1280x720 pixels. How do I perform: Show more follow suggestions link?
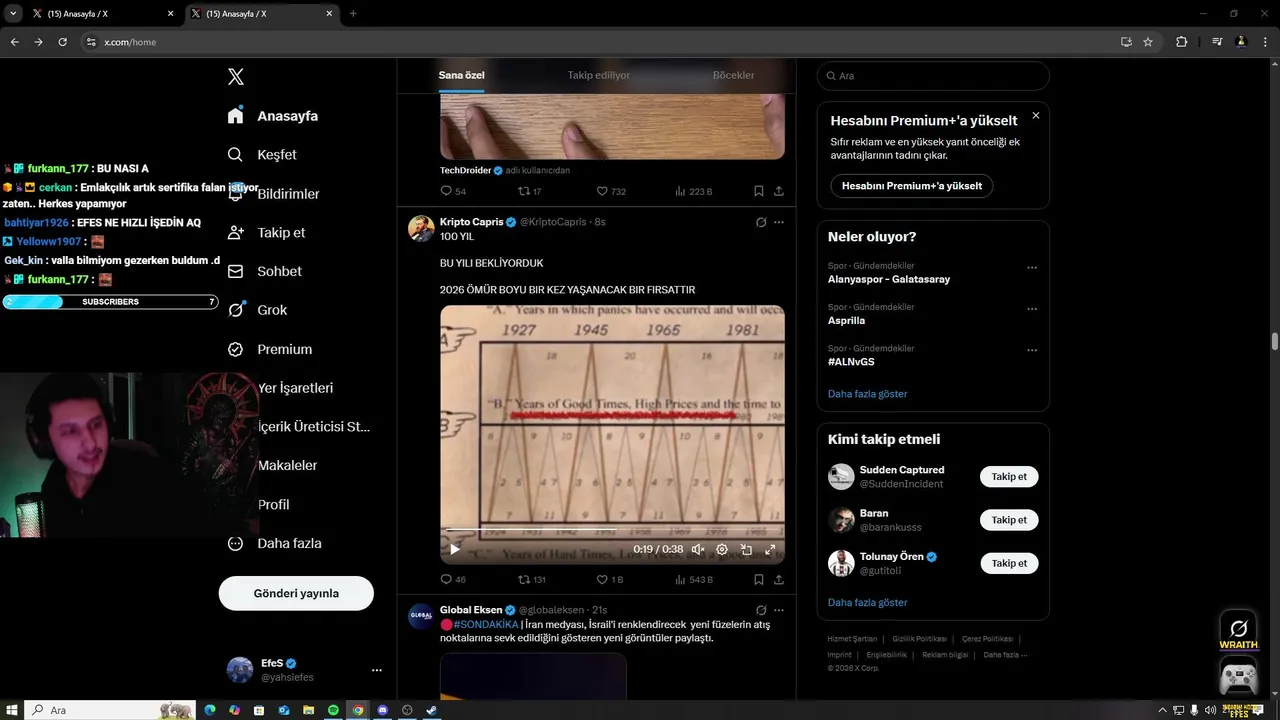point(867,603)
